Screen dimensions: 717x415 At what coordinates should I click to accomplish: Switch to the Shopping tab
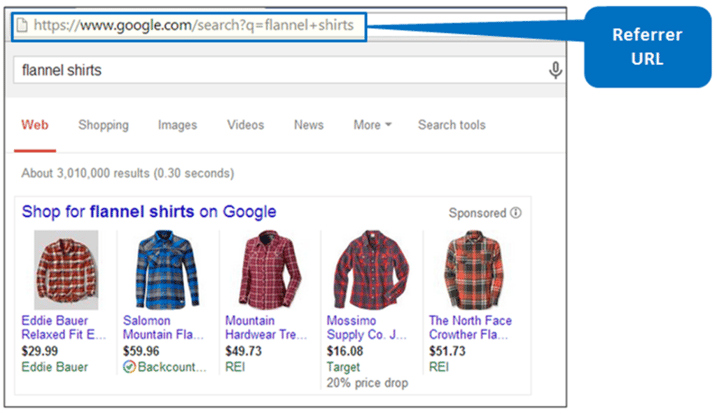pyautogui.click(x=103, y=125)
